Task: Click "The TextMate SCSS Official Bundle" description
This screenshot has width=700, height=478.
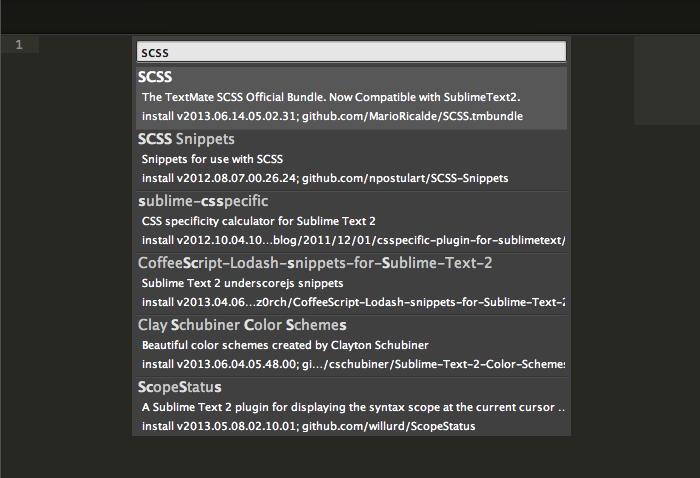Action: pos(331,97)
